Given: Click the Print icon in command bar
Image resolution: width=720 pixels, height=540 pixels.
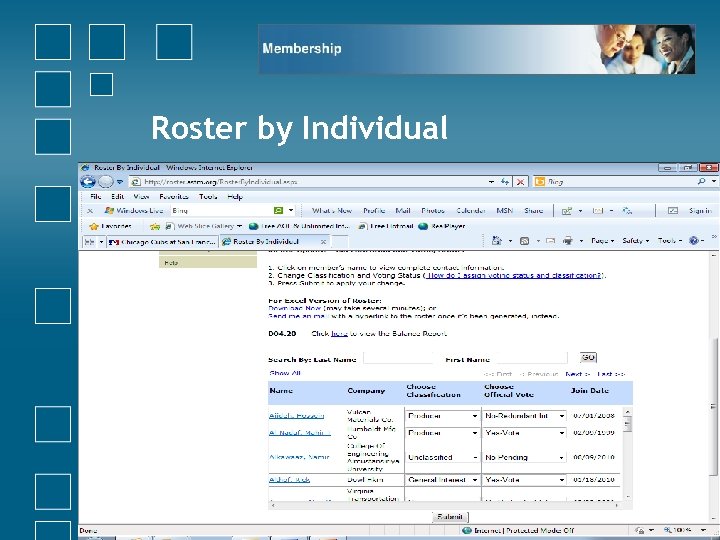Looking at the screenshot, I should 568,241.
